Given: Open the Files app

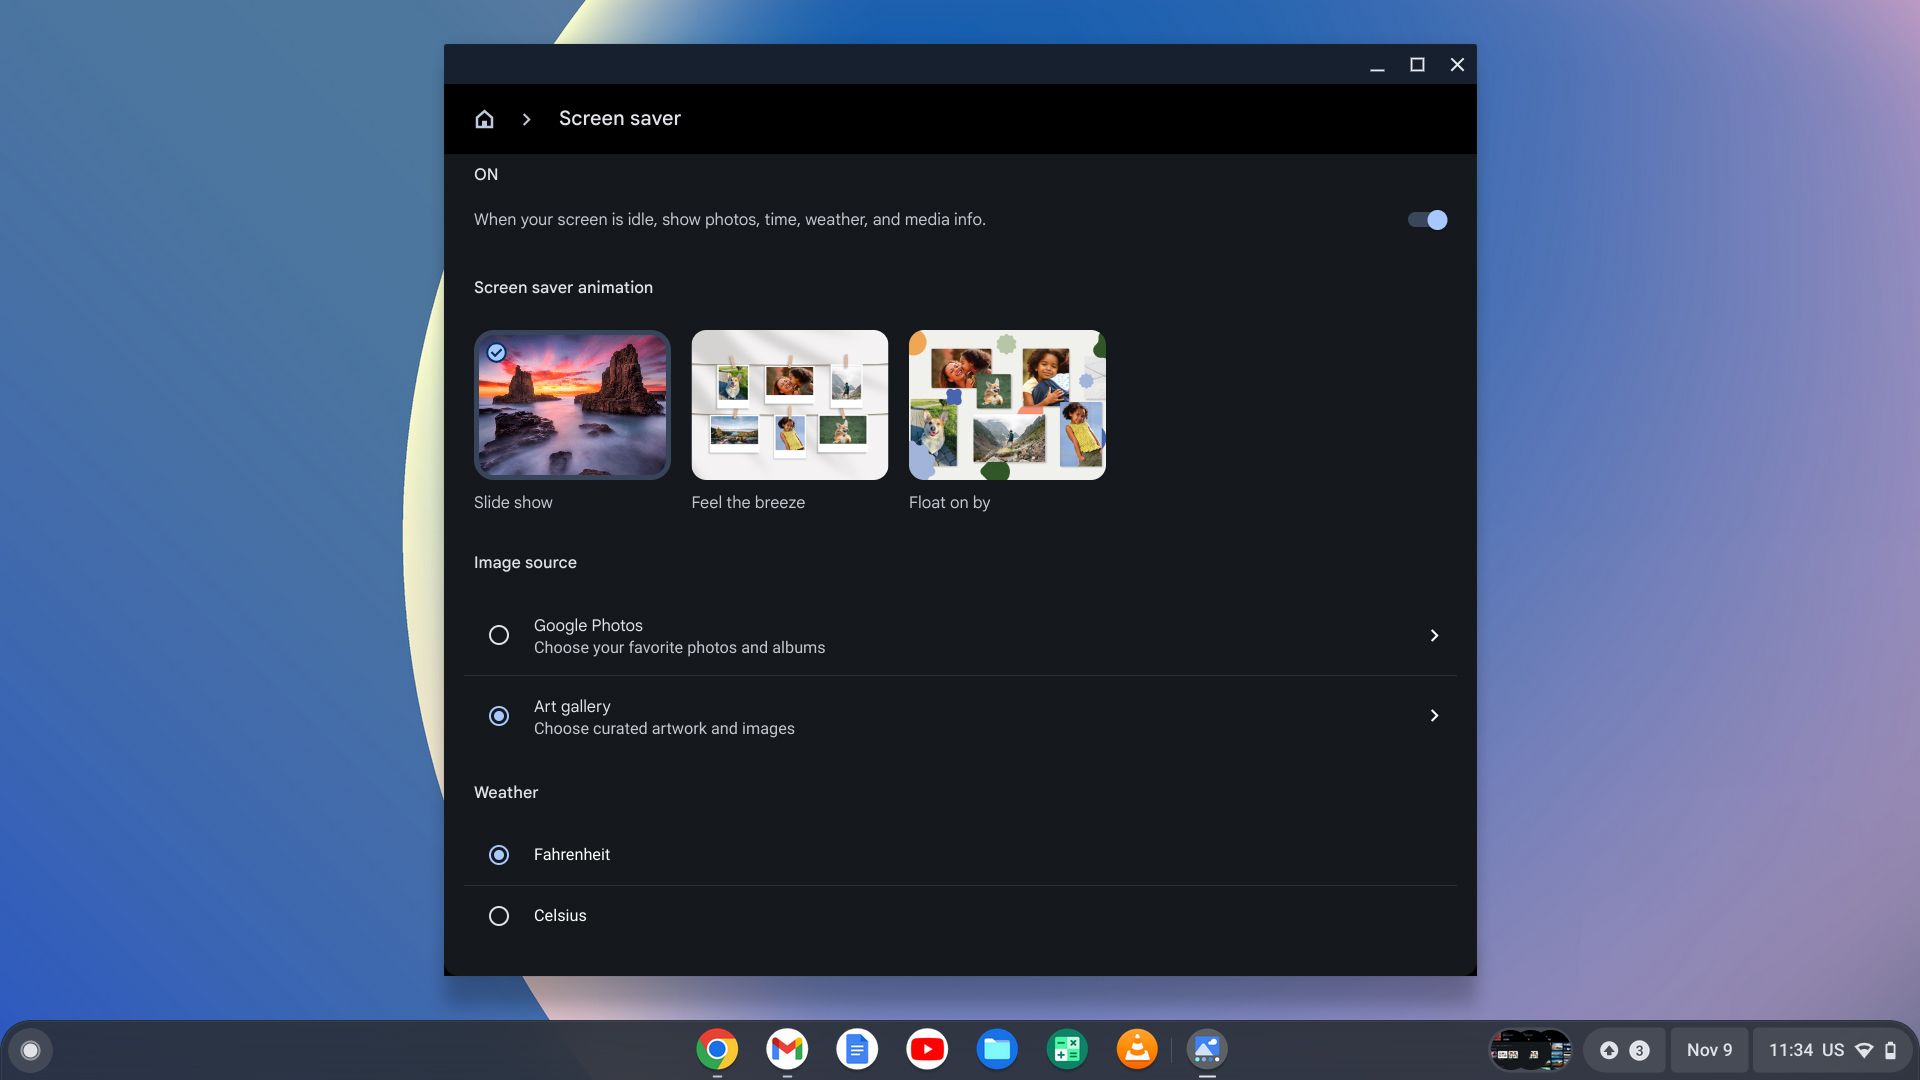Looking at the screenshot, I should [997, 1049].
